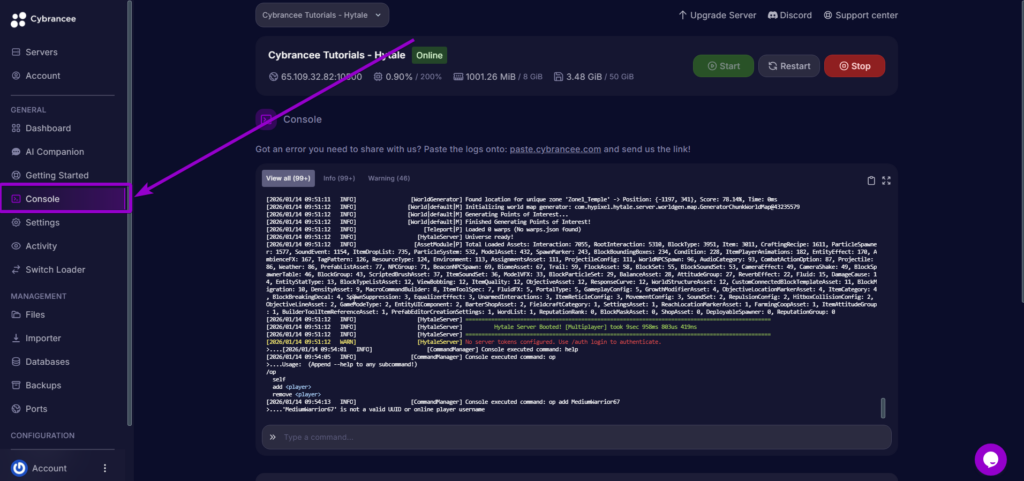
Task: Open Files from the sidebar
Action: (x=35, y=315)
